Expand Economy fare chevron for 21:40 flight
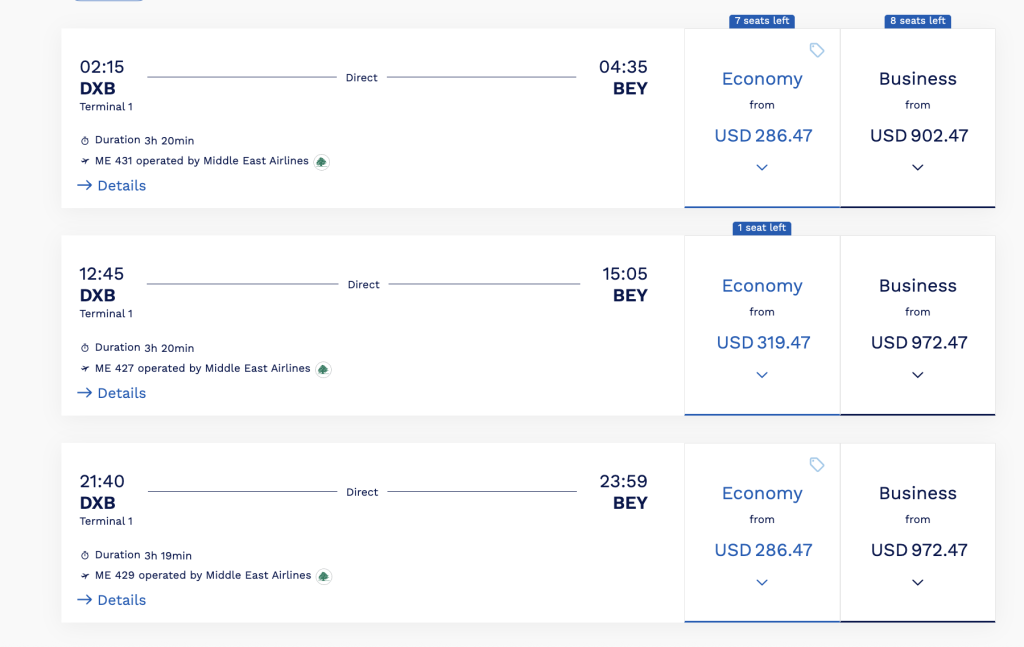1024x647 pixels. [x=761, y=582]
